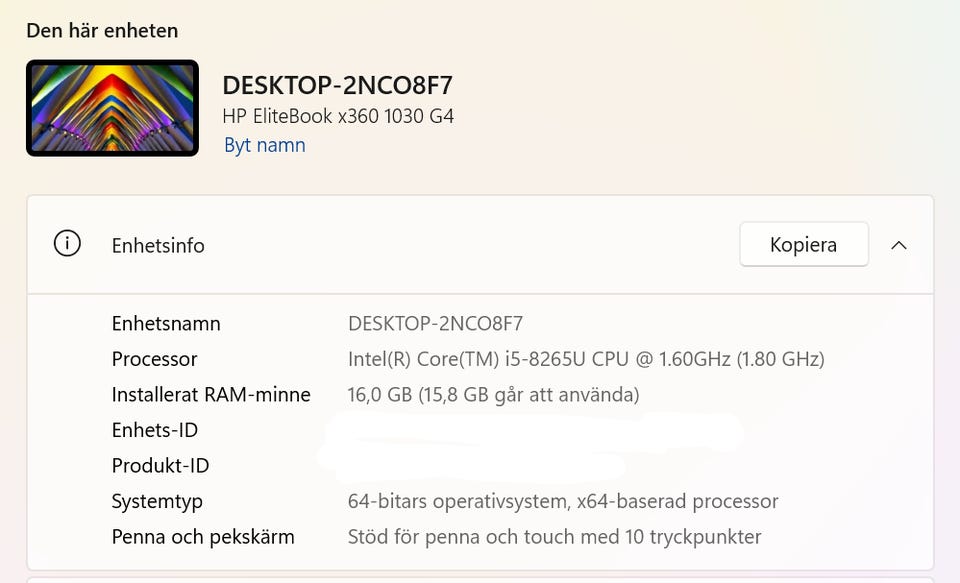Select the HP EliteBook x360 1030 G4 text
960x583 pixels.
coord(337,116)
